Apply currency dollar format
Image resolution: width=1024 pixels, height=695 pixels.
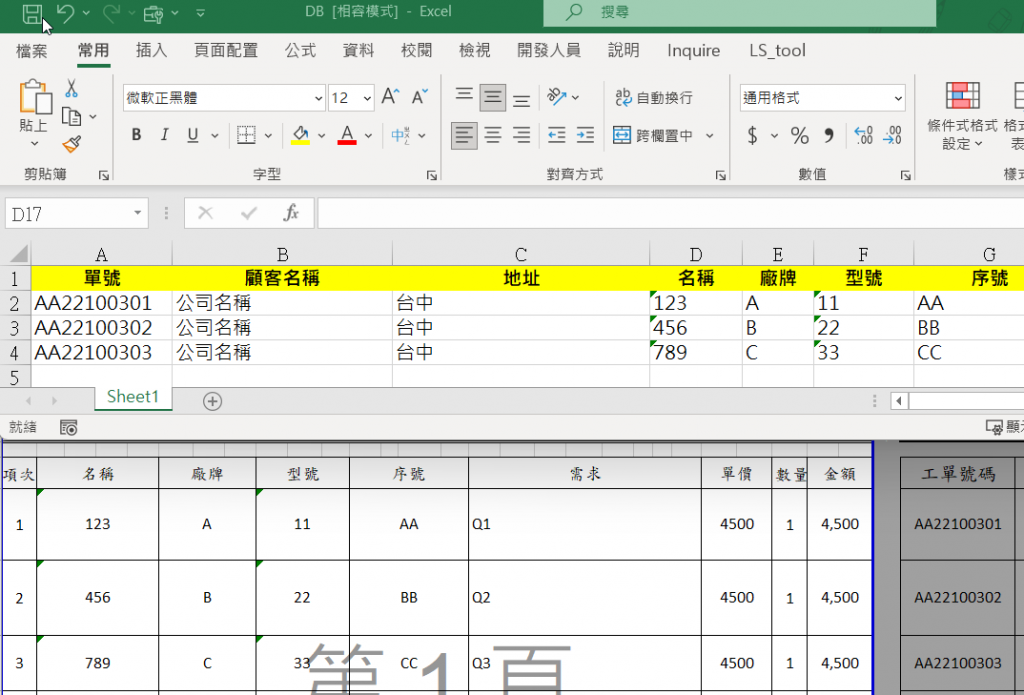[752, 136]
